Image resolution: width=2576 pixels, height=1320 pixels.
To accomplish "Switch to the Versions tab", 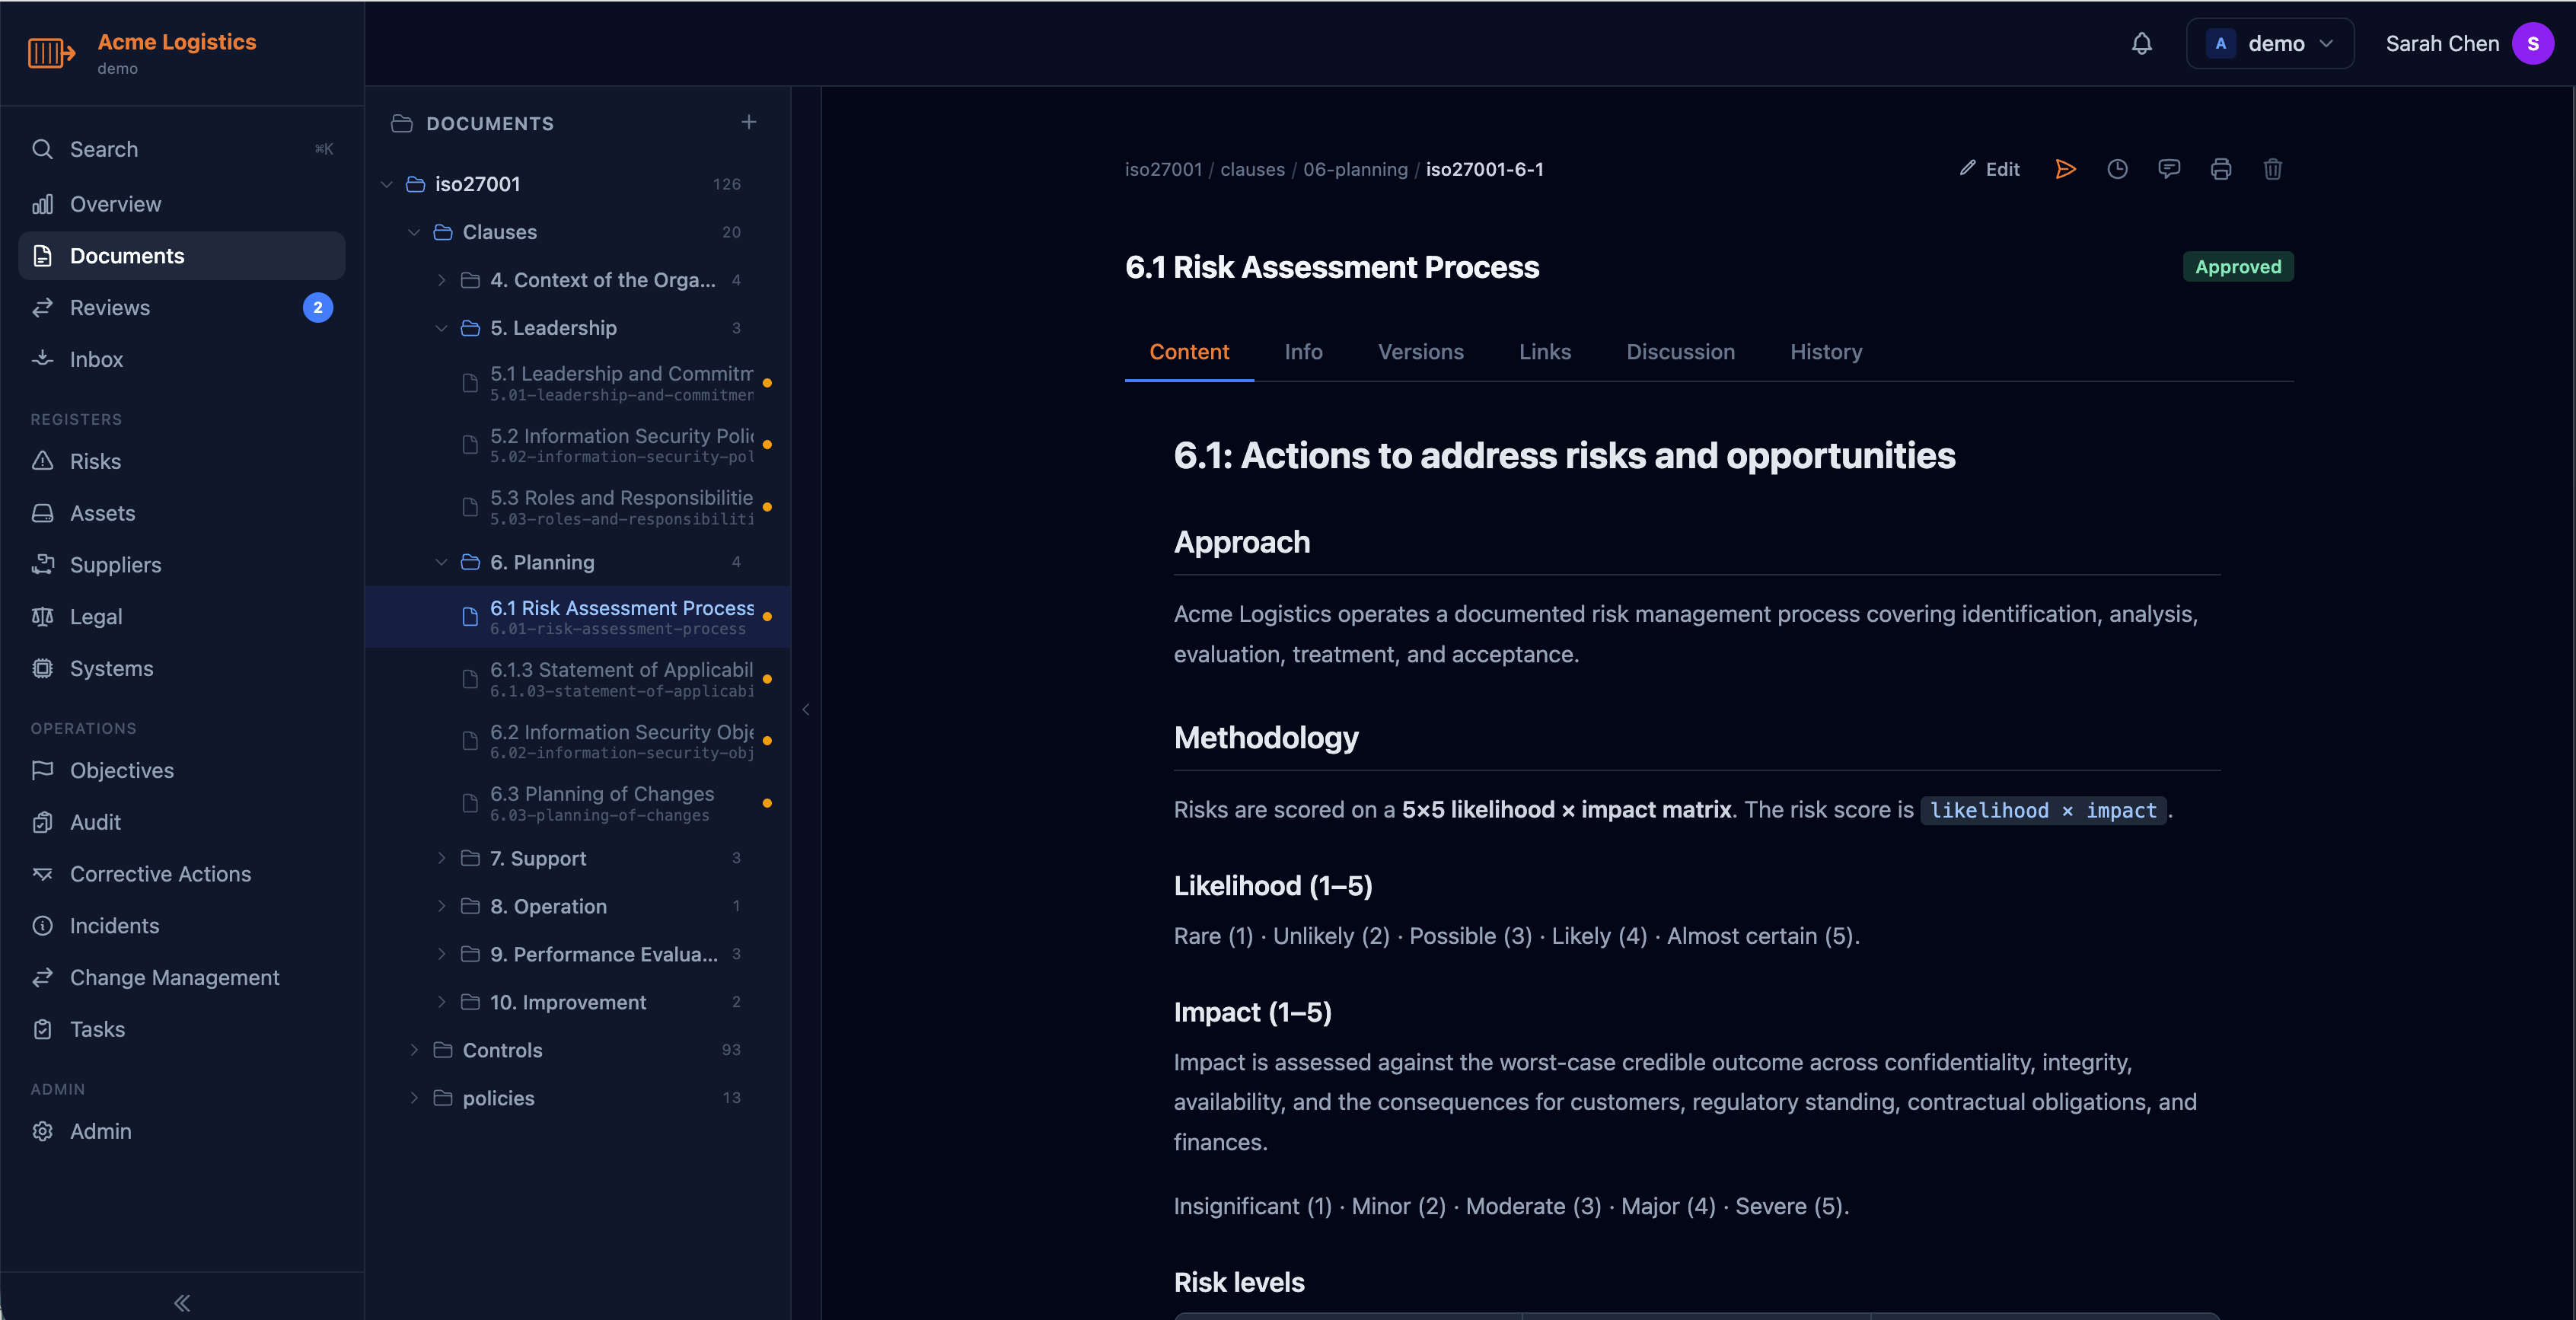I will pos(1420,352).
